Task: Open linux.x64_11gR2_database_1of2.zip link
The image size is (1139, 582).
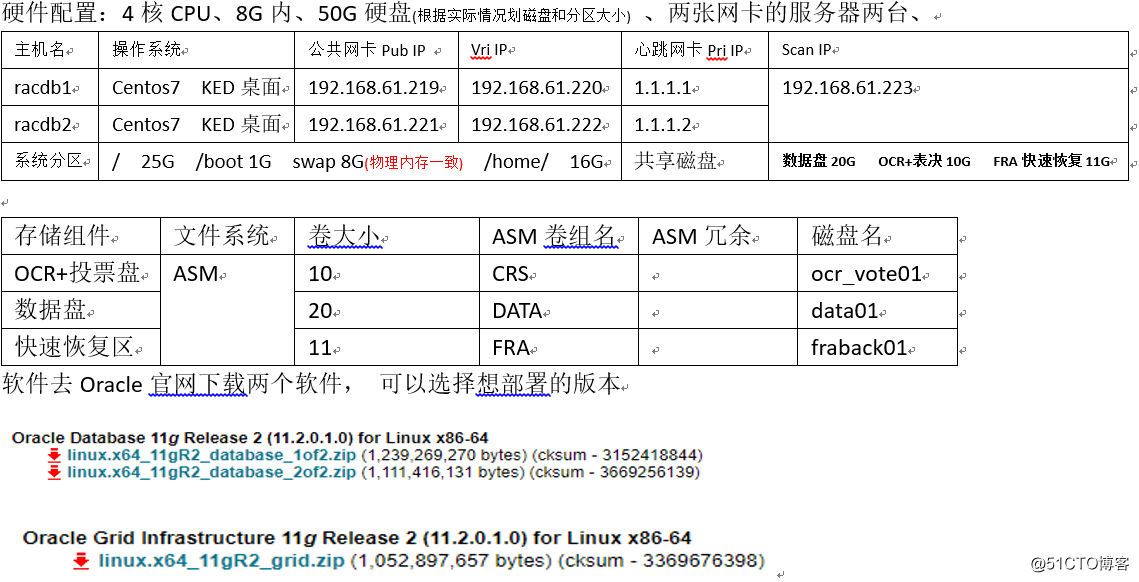Action: [x=211, y=456]
